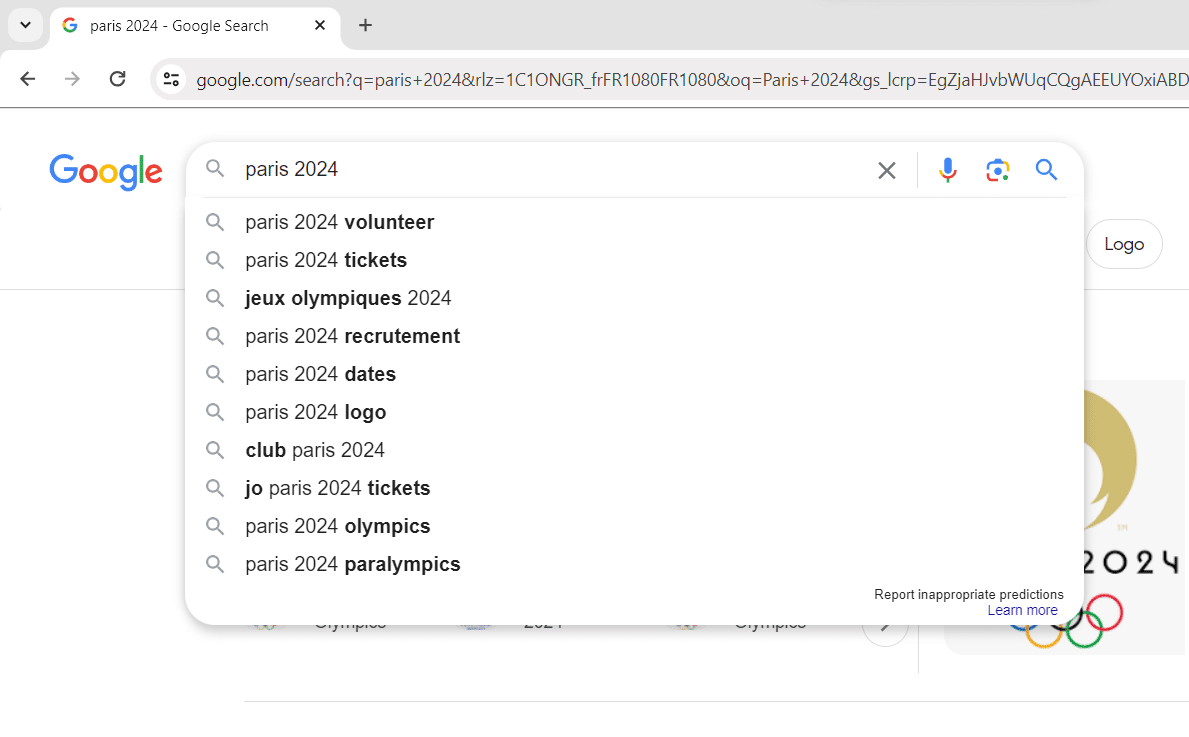Select 'paris 2024 volunteer' suggestion
The height and width of the screenshot is (737, 1189).
coord(339,222)
